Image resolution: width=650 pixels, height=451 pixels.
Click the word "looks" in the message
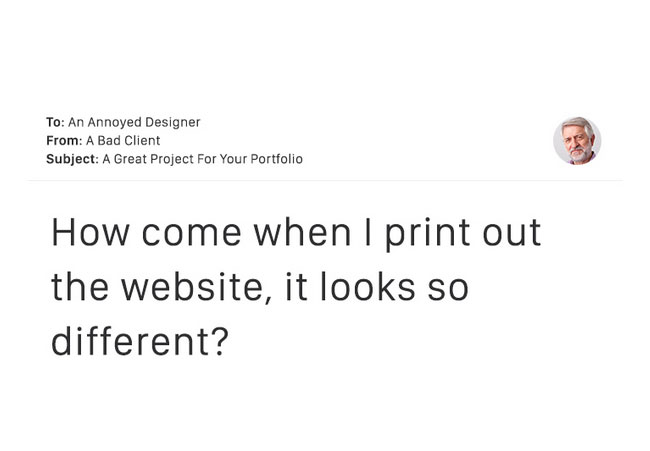coord(367,286)
